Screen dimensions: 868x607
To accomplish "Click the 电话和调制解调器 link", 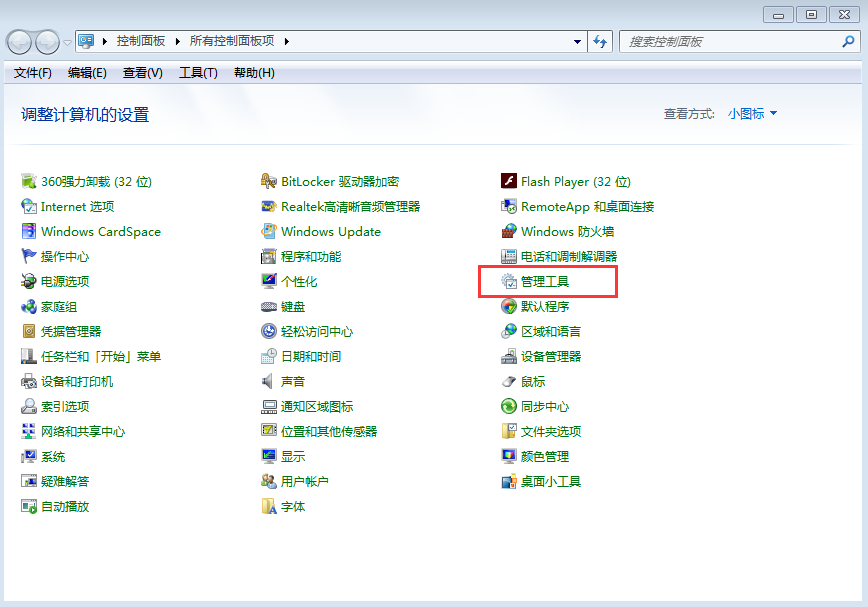I will (569, 257).
